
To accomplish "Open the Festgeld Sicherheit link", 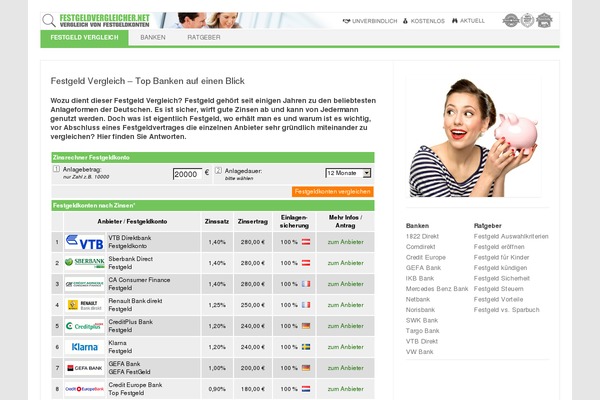I will (x=502, y=278).
